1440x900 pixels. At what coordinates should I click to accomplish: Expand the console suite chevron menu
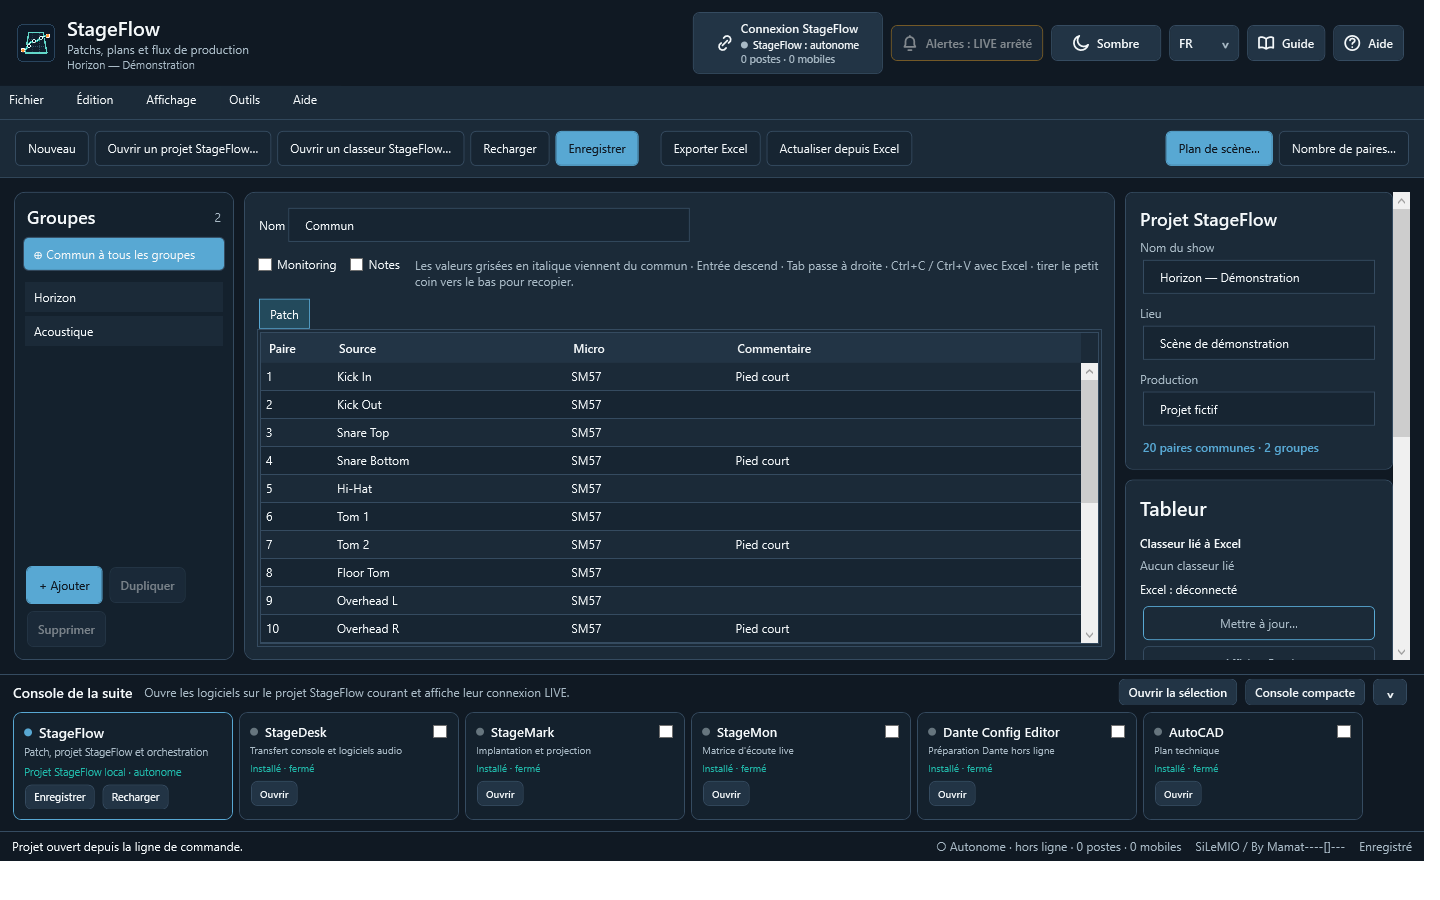pyautogui.click(x=1390, y=693)
